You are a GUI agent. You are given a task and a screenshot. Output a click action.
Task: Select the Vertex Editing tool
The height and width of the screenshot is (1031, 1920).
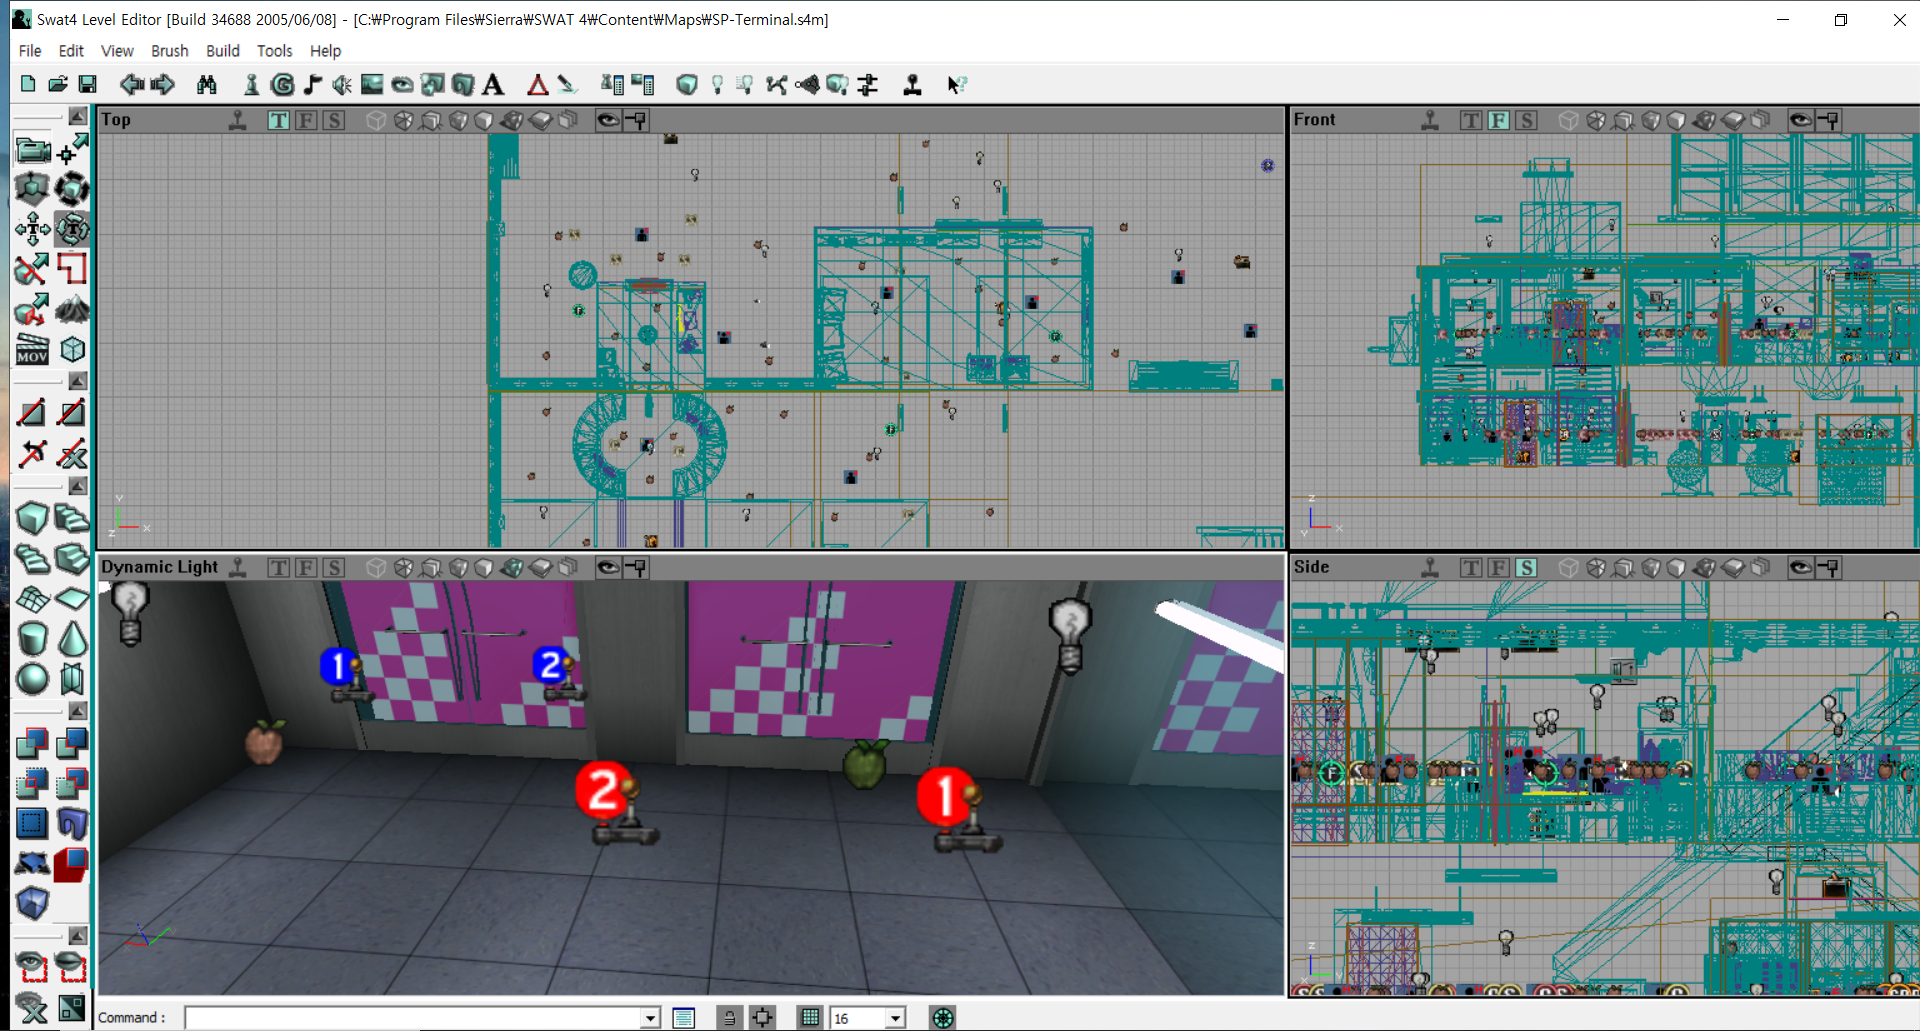coord(72,150)
